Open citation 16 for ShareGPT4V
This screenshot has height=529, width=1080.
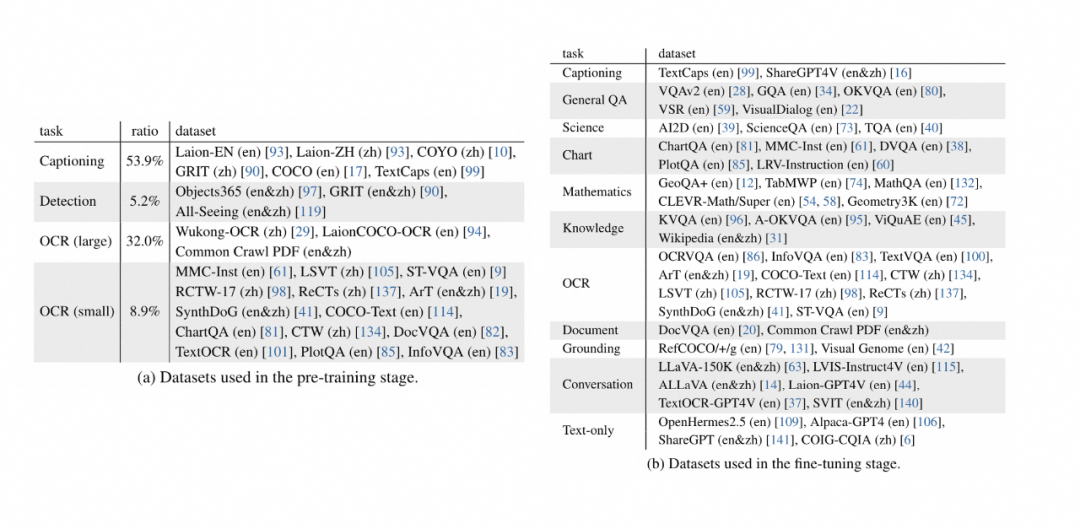(900, 72)
